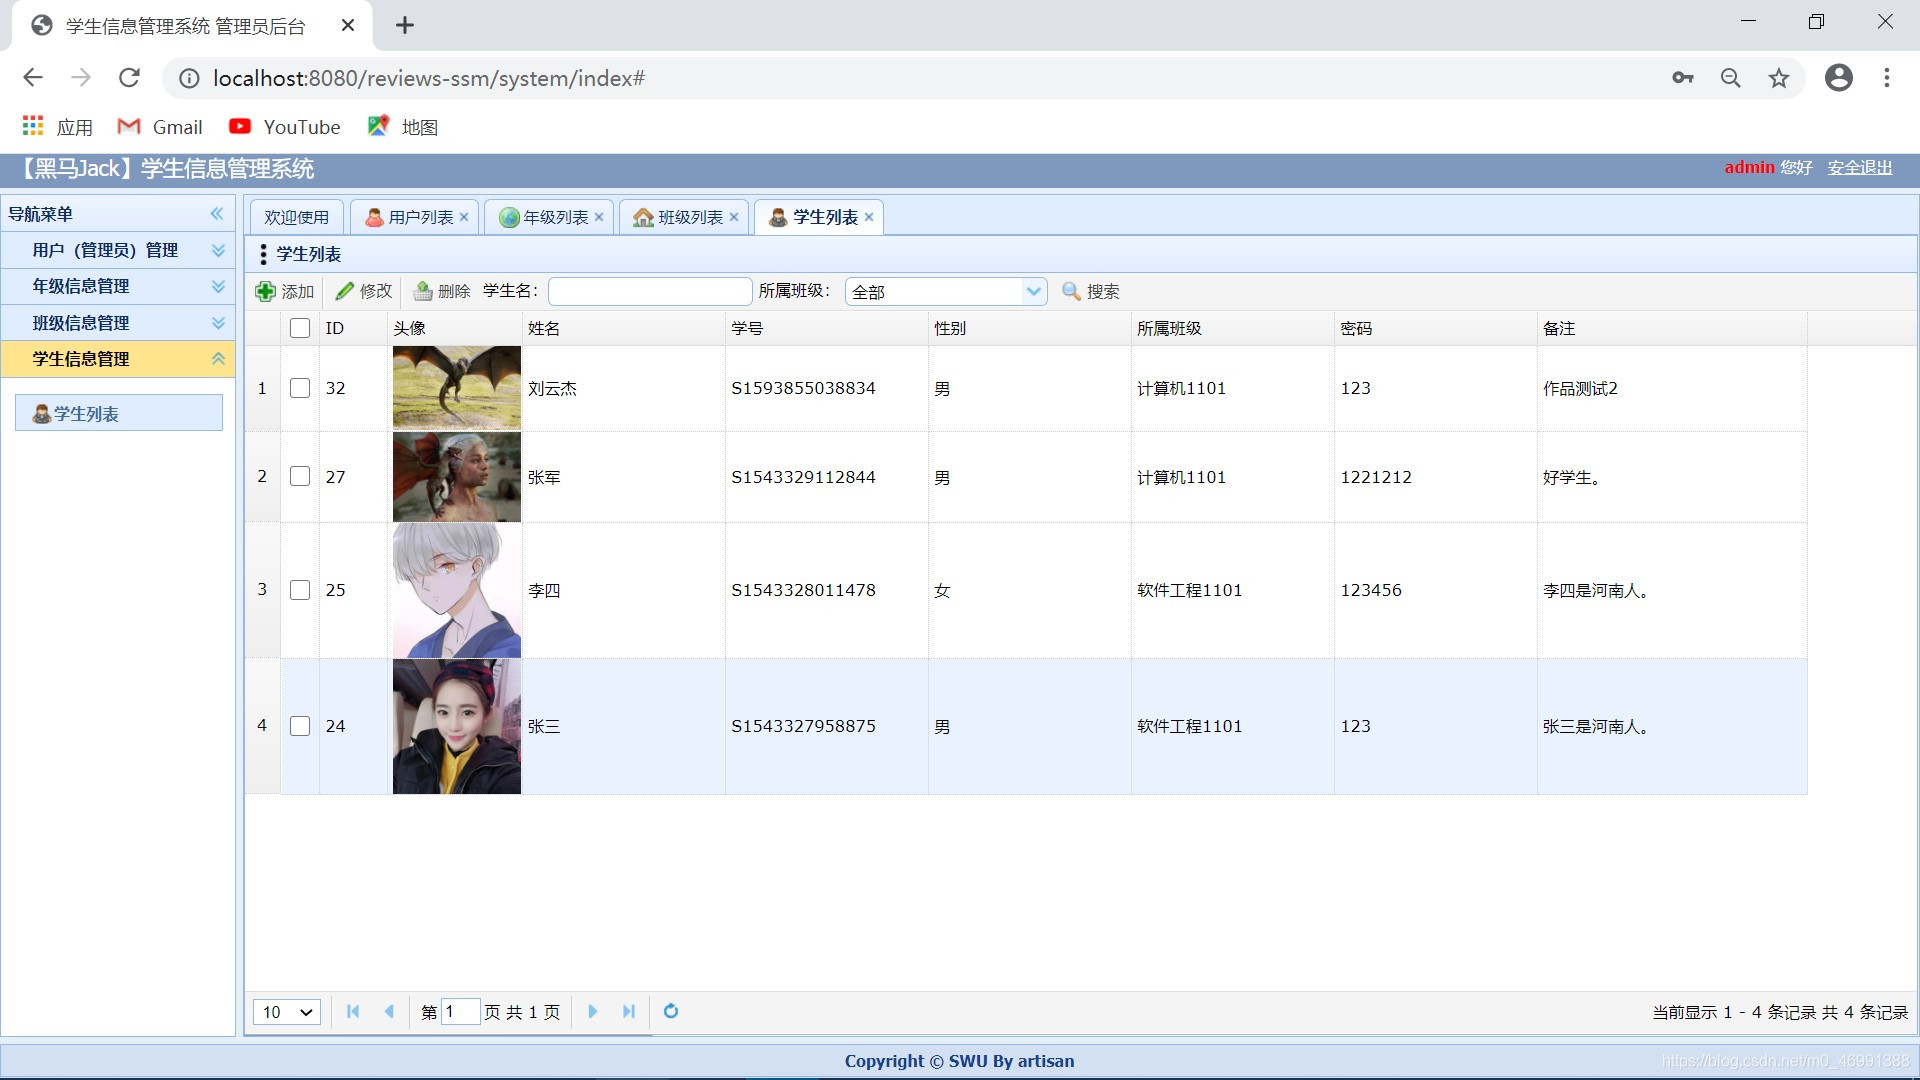Click the page number input field
Image resolution: width=1920 pixels, height=1080 pixels.
tap(460, 1011)
